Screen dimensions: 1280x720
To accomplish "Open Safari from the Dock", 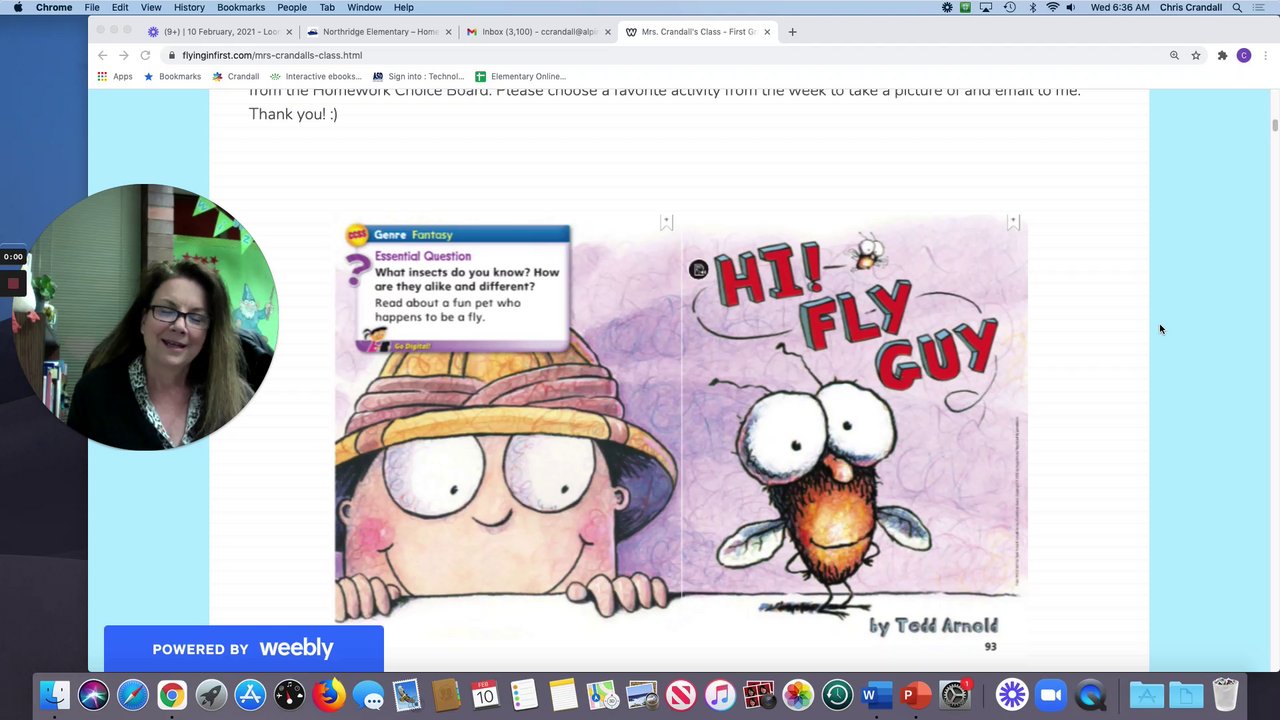I will (133, 695).
